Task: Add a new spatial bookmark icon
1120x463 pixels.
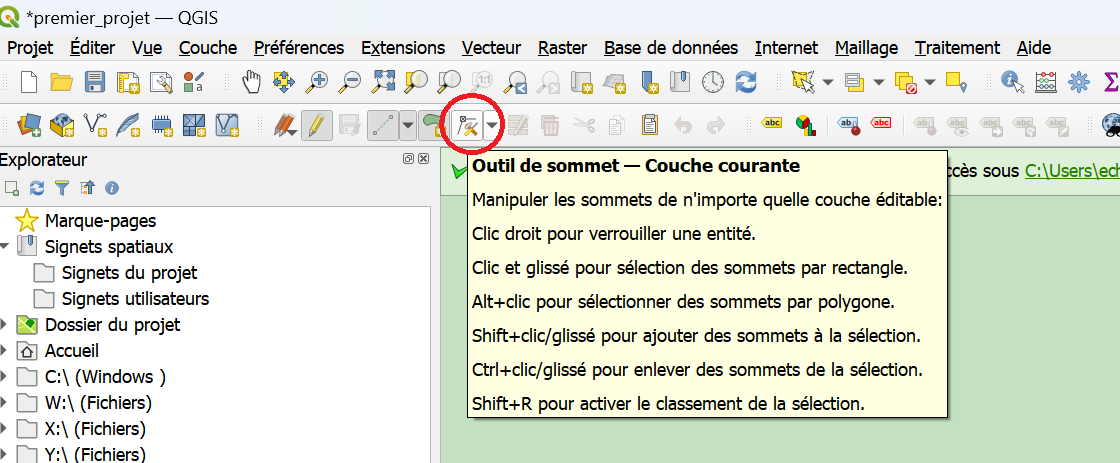Action: 649,82
